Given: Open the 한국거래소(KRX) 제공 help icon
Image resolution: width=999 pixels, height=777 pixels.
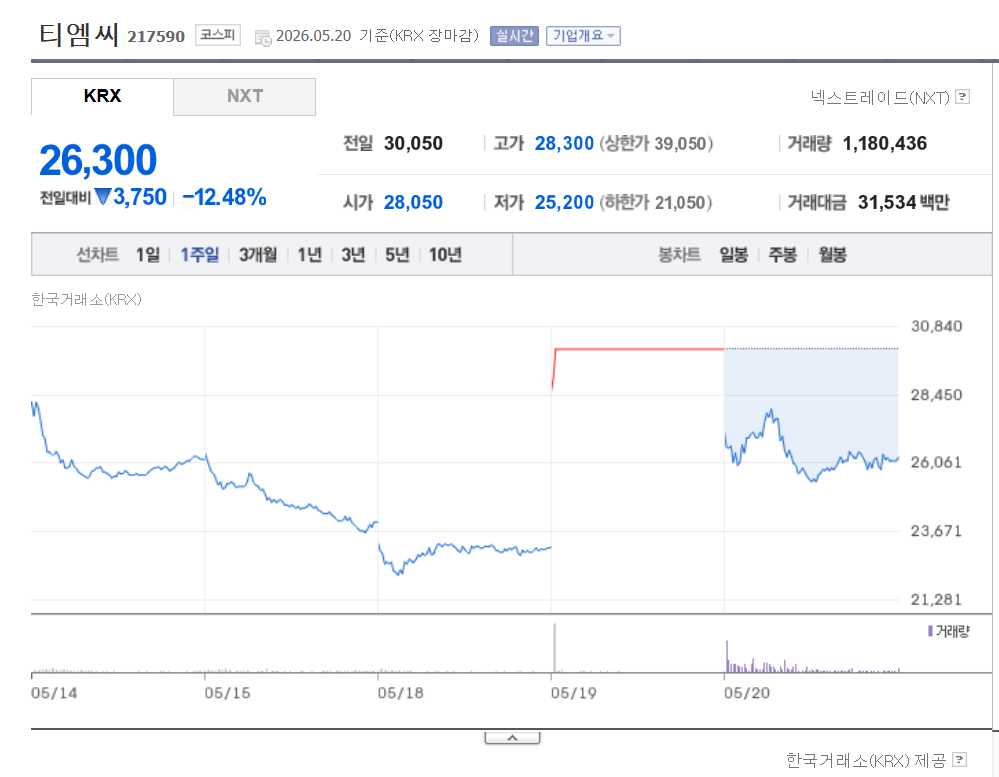Looking at the screenshot, I should pyautogui.click(x=959, y=760).
